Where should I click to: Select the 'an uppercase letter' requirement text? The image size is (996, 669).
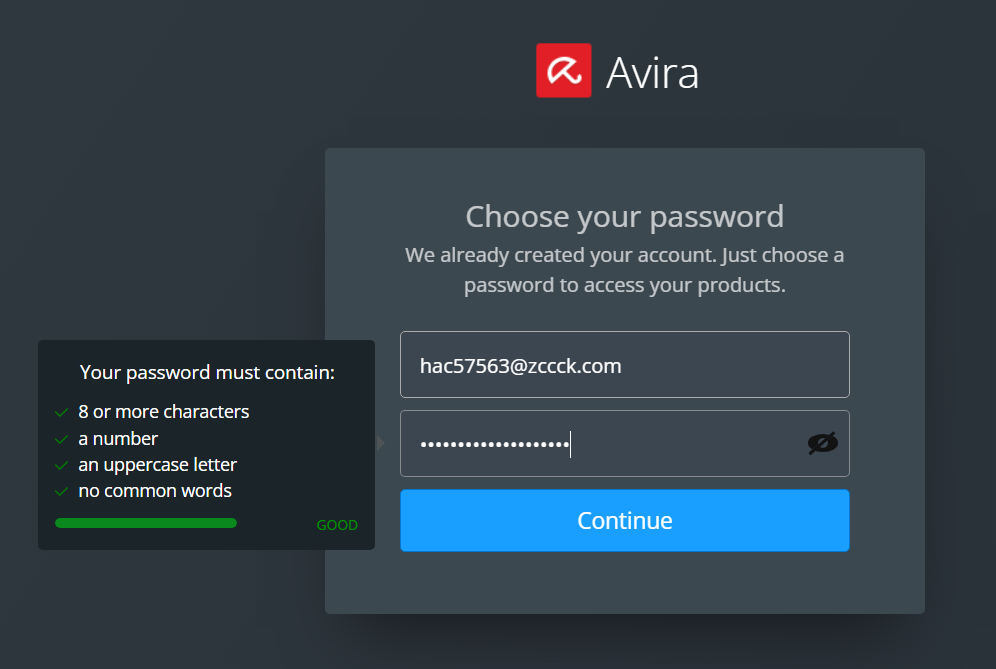point(157,465)
